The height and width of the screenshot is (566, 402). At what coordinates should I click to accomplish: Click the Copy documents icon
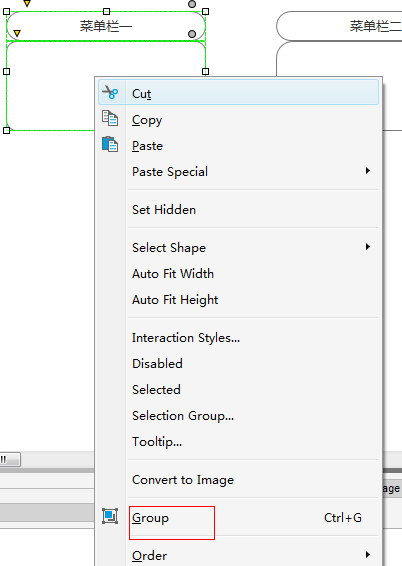point(110,118)
